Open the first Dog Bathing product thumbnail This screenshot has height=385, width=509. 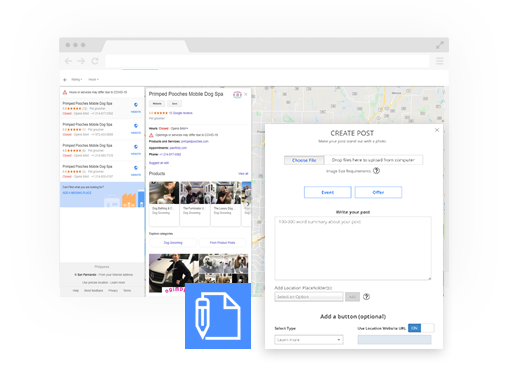click(x=164, y=193)
